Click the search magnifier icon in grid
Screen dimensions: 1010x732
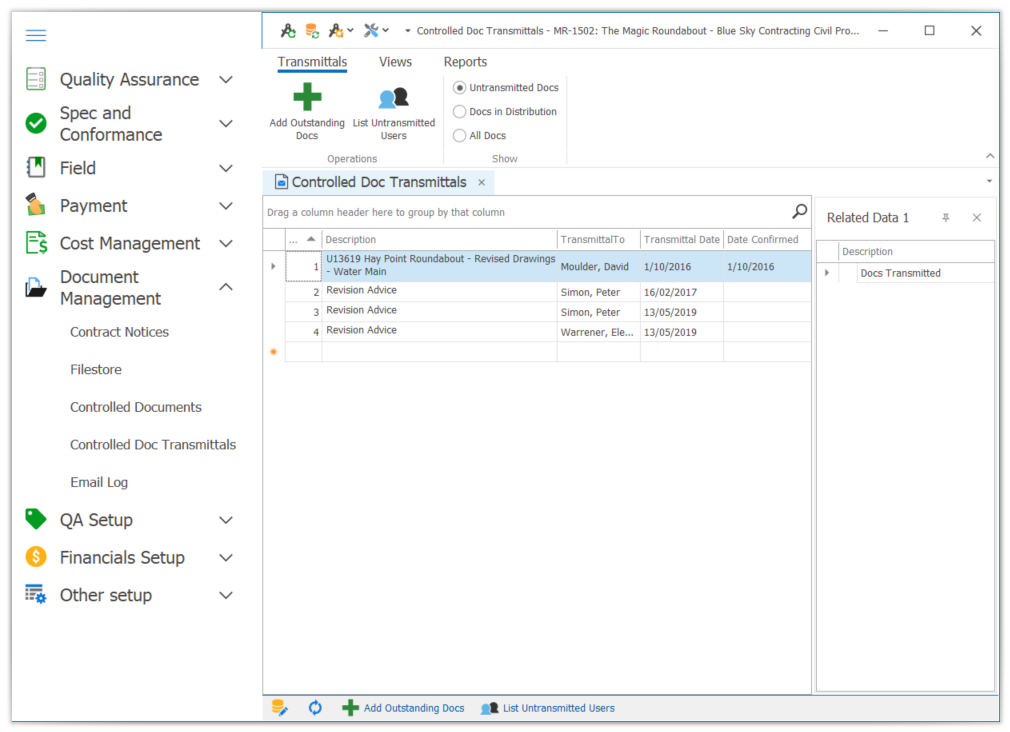[x=799, y=211]
